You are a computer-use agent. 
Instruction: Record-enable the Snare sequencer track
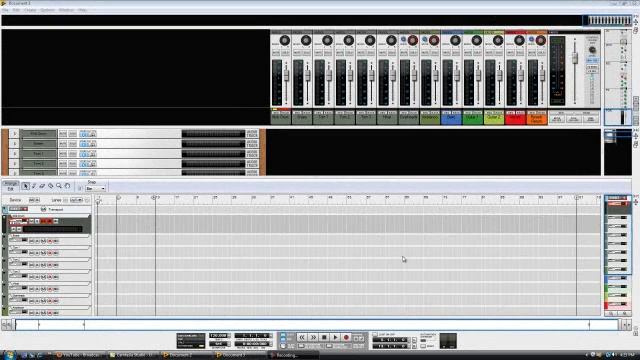click(x=50, y=241)
